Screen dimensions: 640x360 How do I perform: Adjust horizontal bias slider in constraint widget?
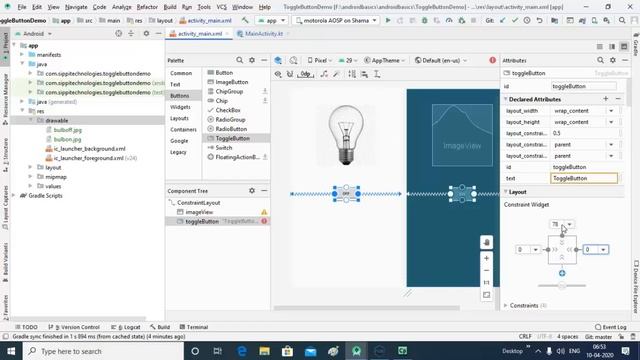(x=562, y=286)
